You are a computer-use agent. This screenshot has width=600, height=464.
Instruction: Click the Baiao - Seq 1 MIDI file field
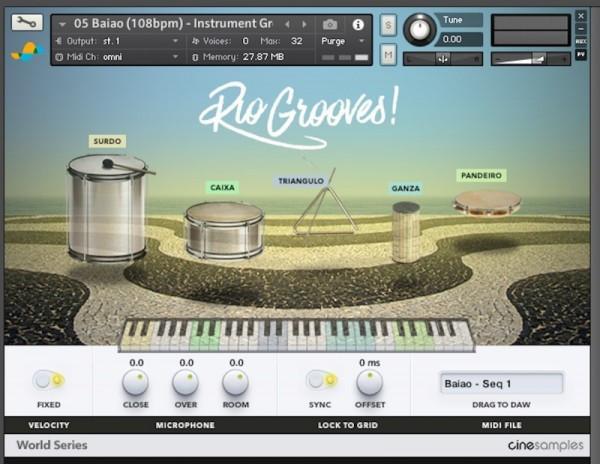point(502,383)
